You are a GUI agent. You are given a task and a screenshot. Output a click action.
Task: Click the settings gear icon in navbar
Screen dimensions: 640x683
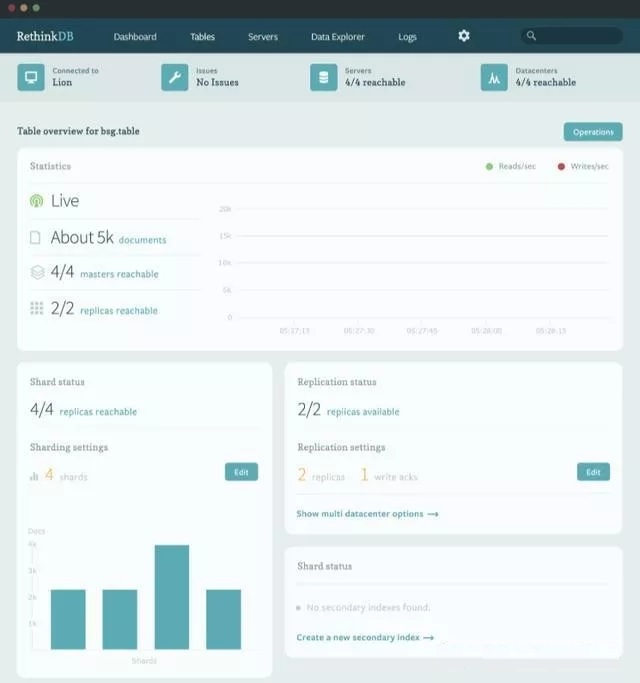click(464, 36)
